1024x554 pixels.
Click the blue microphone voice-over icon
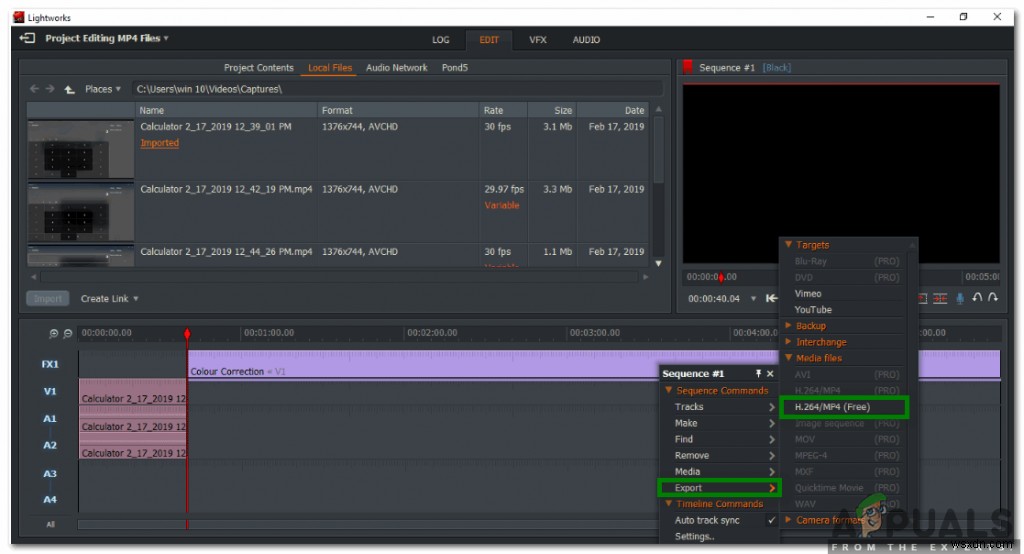(x=960, y=298)
